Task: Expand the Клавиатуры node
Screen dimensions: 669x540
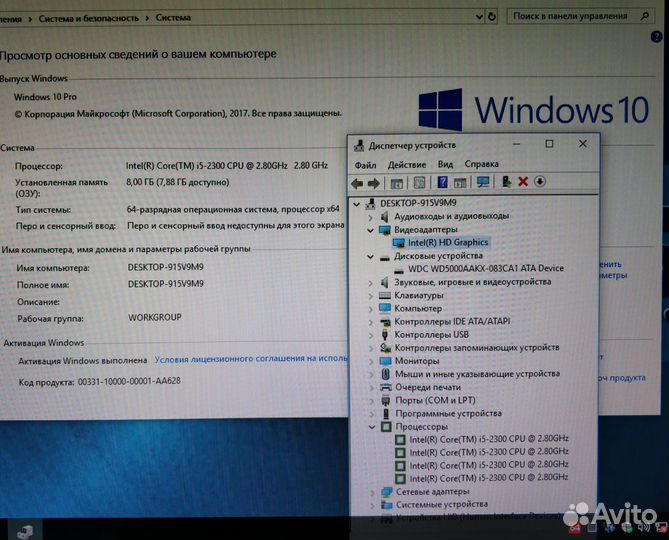Action: click(370, 296)
